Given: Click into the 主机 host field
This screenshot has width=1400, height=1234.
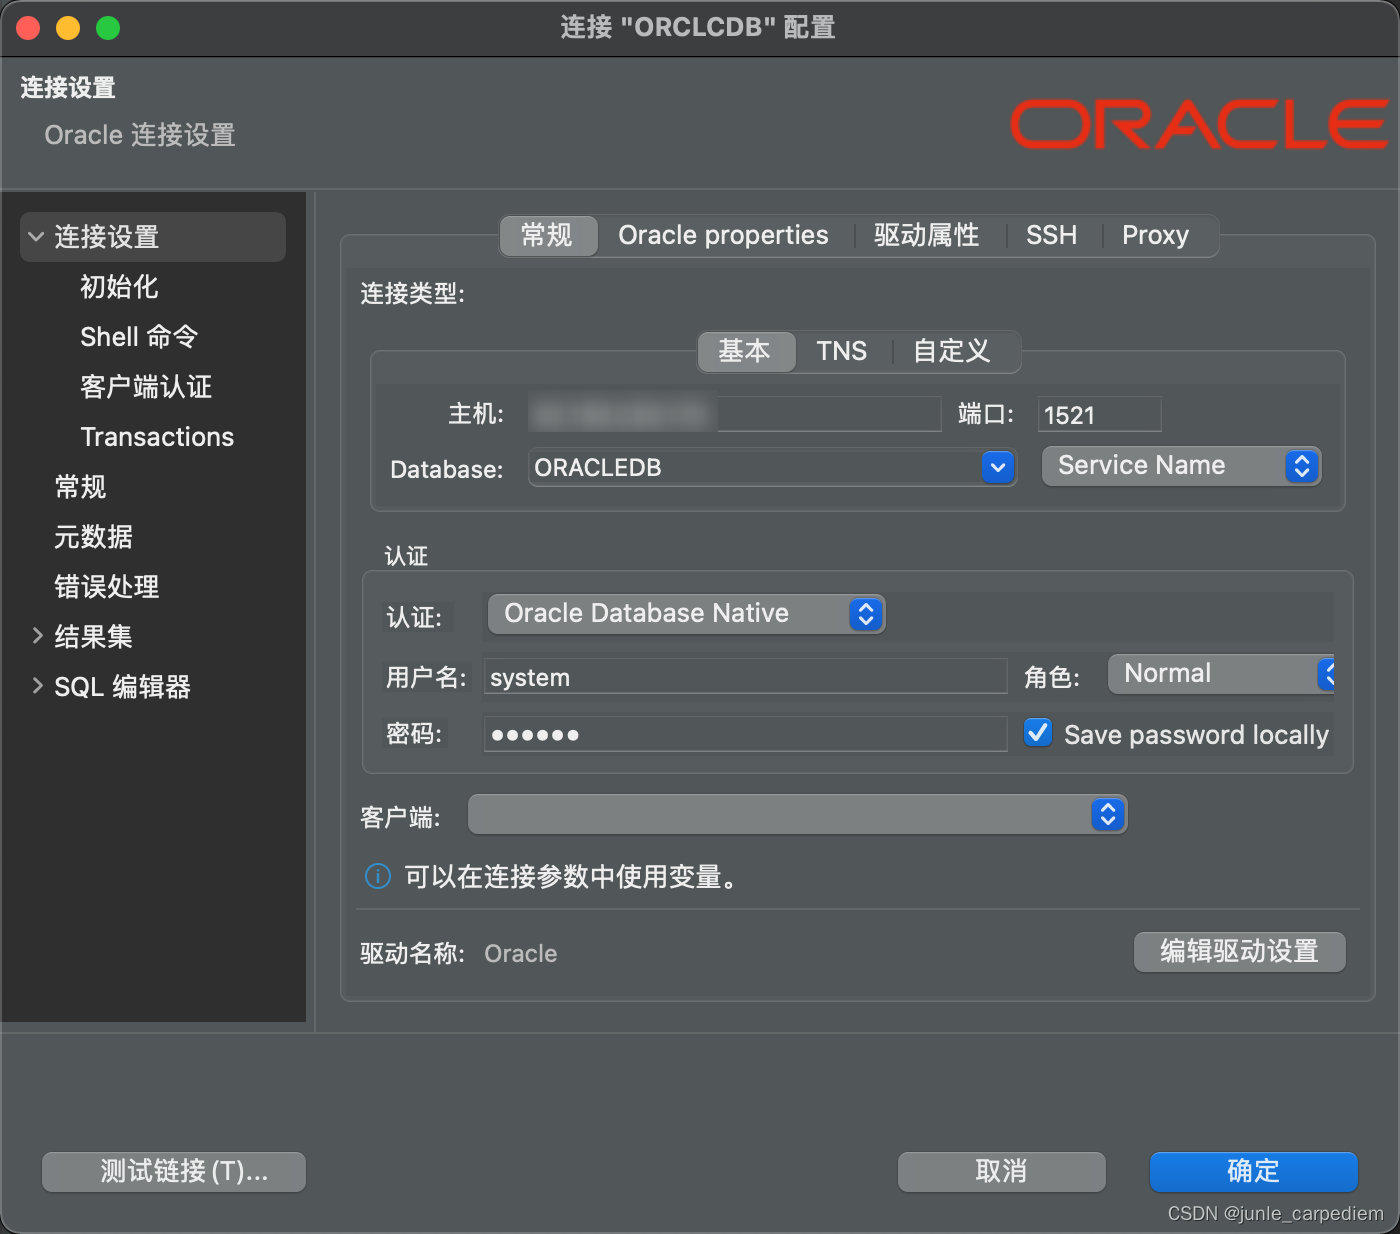Looking at the screenshot, I should coord(735,414).
